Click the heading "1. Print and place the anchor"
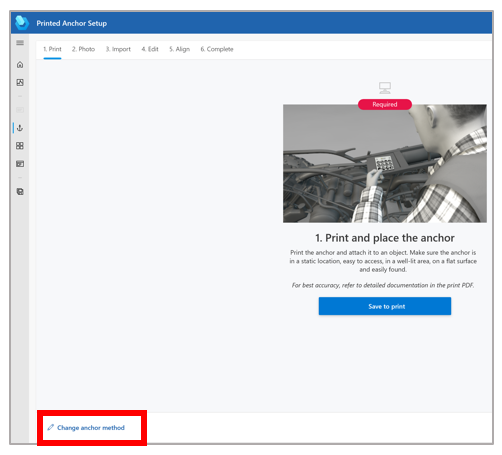This screenshot has width=502, height=455. click(385, 238)
